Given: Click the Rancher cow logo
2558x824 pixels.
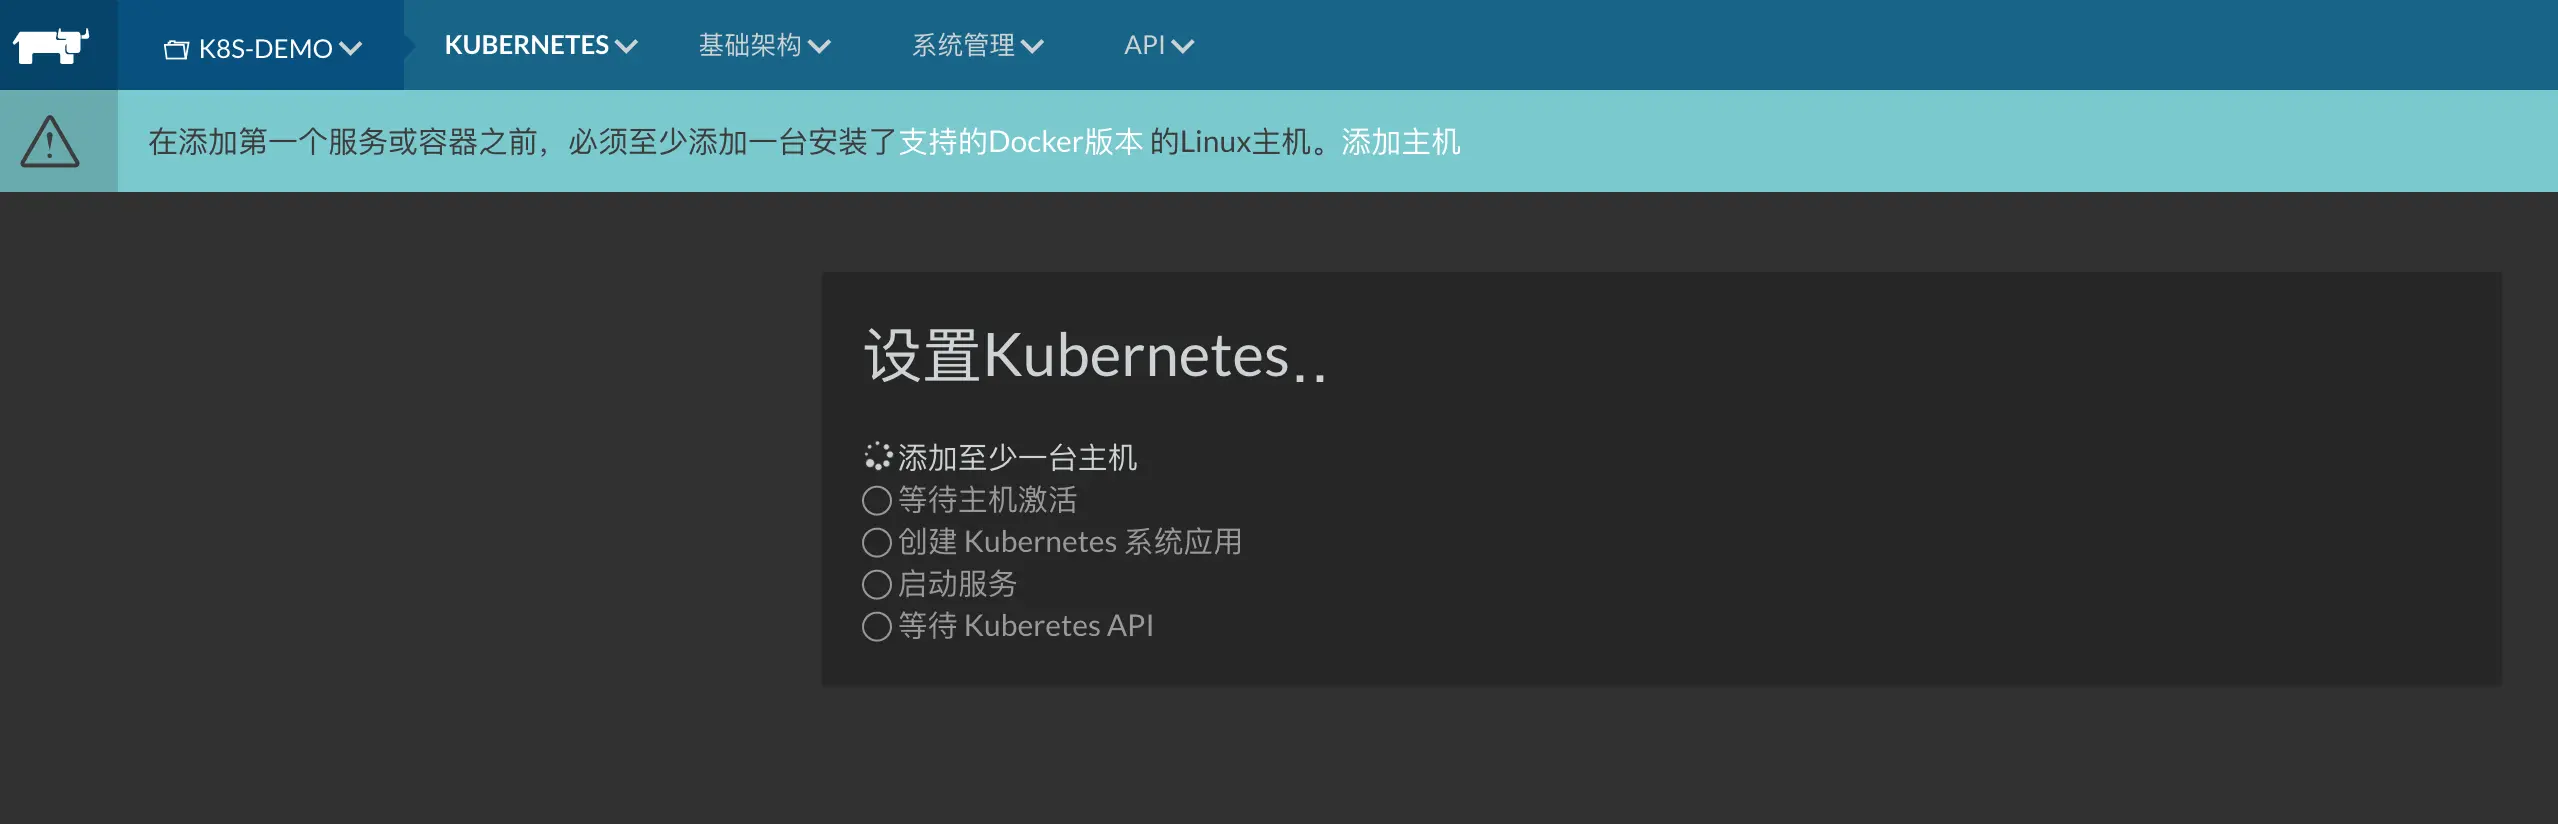Looking at the screenshot, I should [x=51, y=45].
